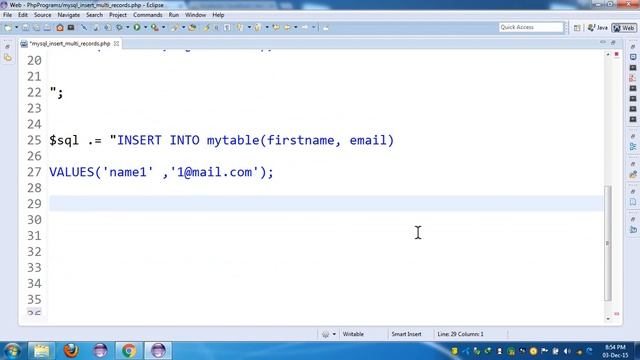Click the Open Perspective icon

[x=577, y=28]
